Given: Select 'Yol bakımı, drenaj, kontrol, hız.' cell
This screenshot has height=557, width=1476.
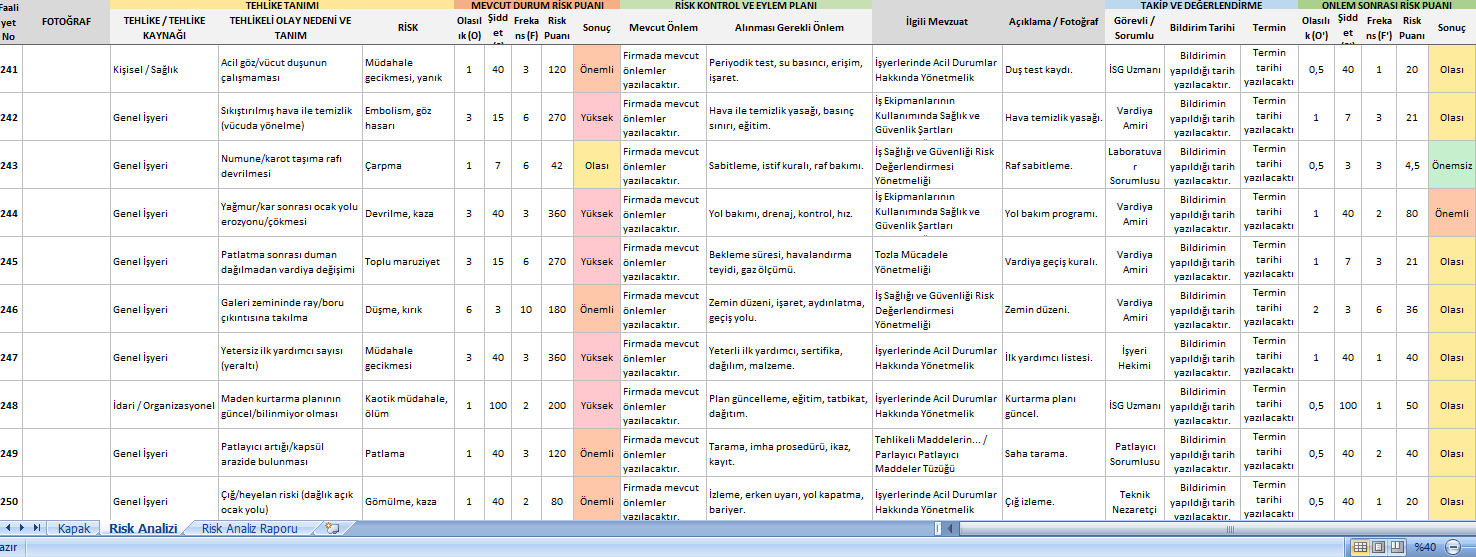Looking at the screenshot, I should (x=789, y=214).
